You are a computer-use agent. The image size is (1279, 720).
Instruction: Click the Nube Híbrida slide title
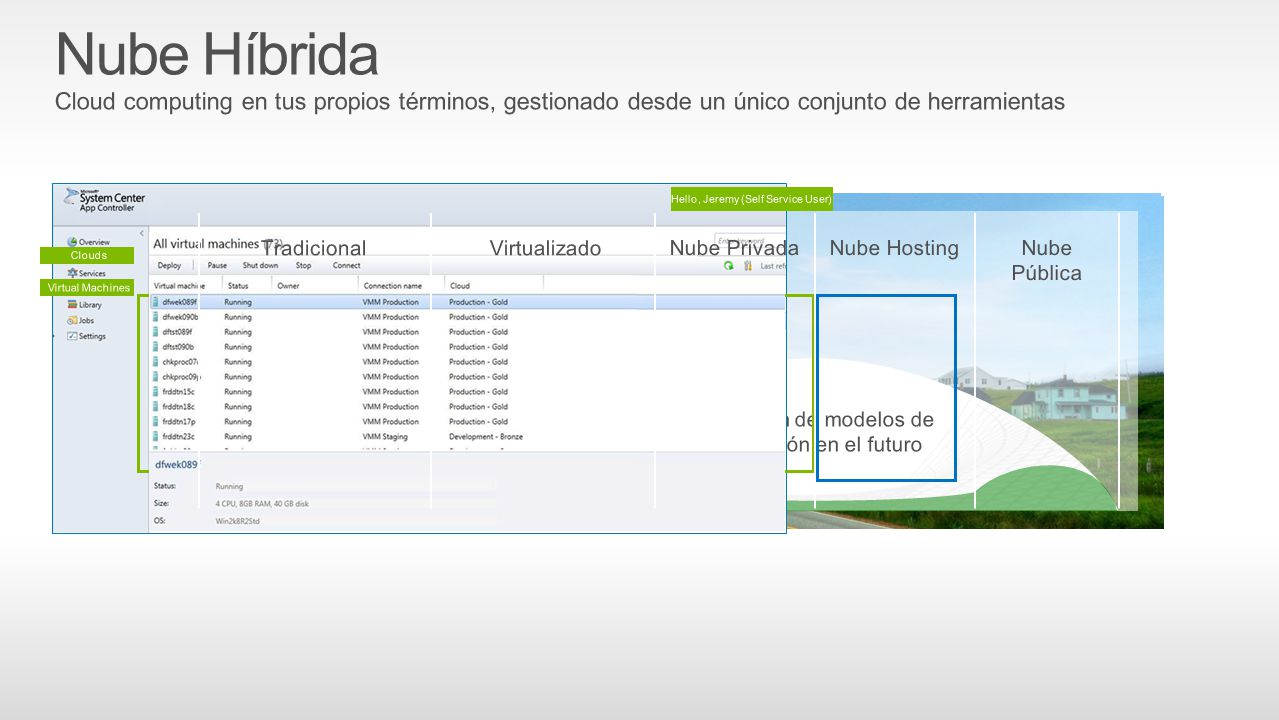(x=217, y=55)
